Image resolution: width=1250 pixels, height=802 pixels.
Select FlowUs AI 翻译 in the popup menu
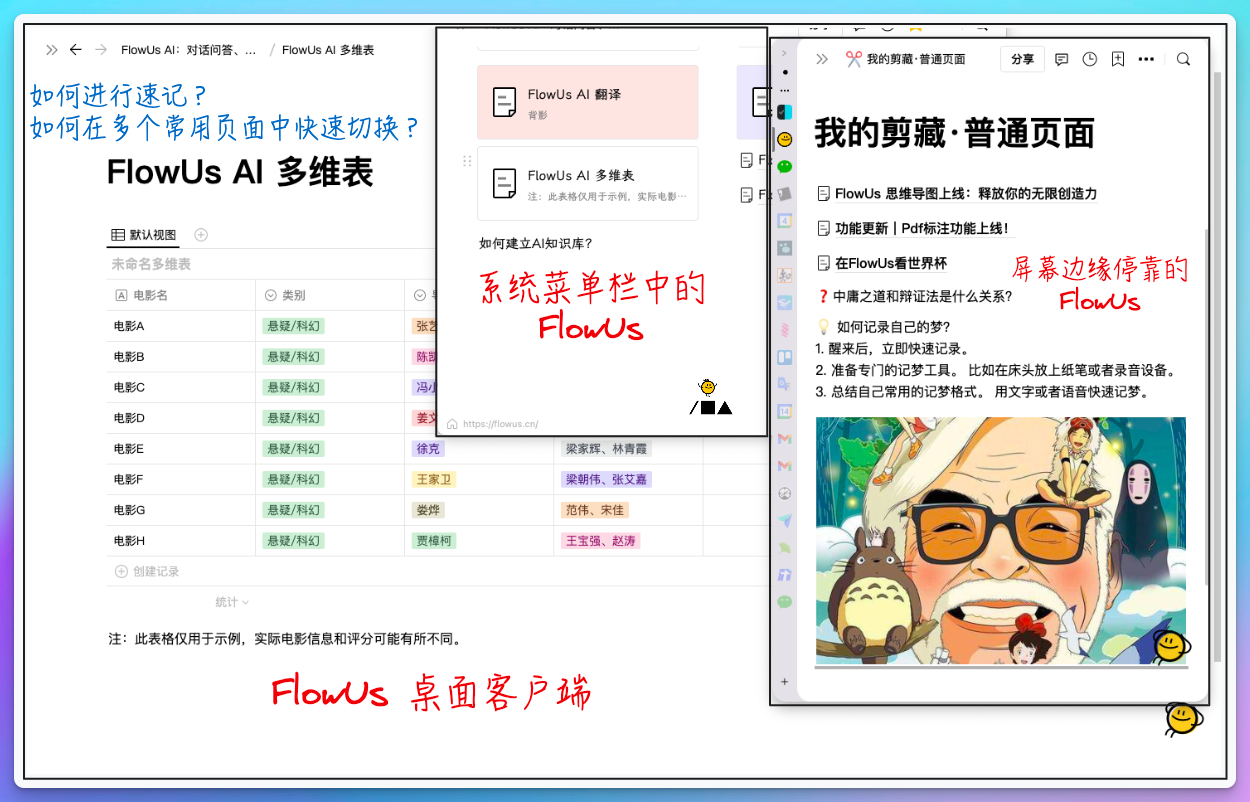pyautogui.click(x=588, y=101)
